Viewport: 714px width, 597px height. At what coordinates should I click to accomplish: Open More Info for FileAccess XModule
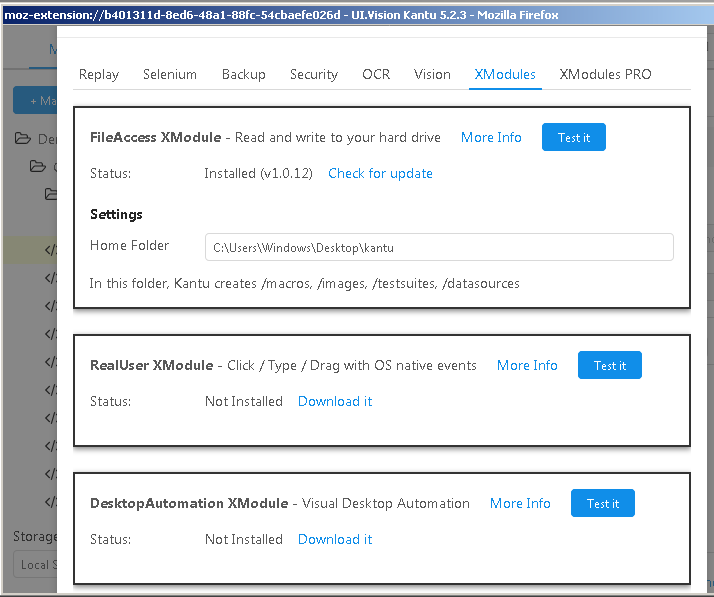click(x=491, y=137)
